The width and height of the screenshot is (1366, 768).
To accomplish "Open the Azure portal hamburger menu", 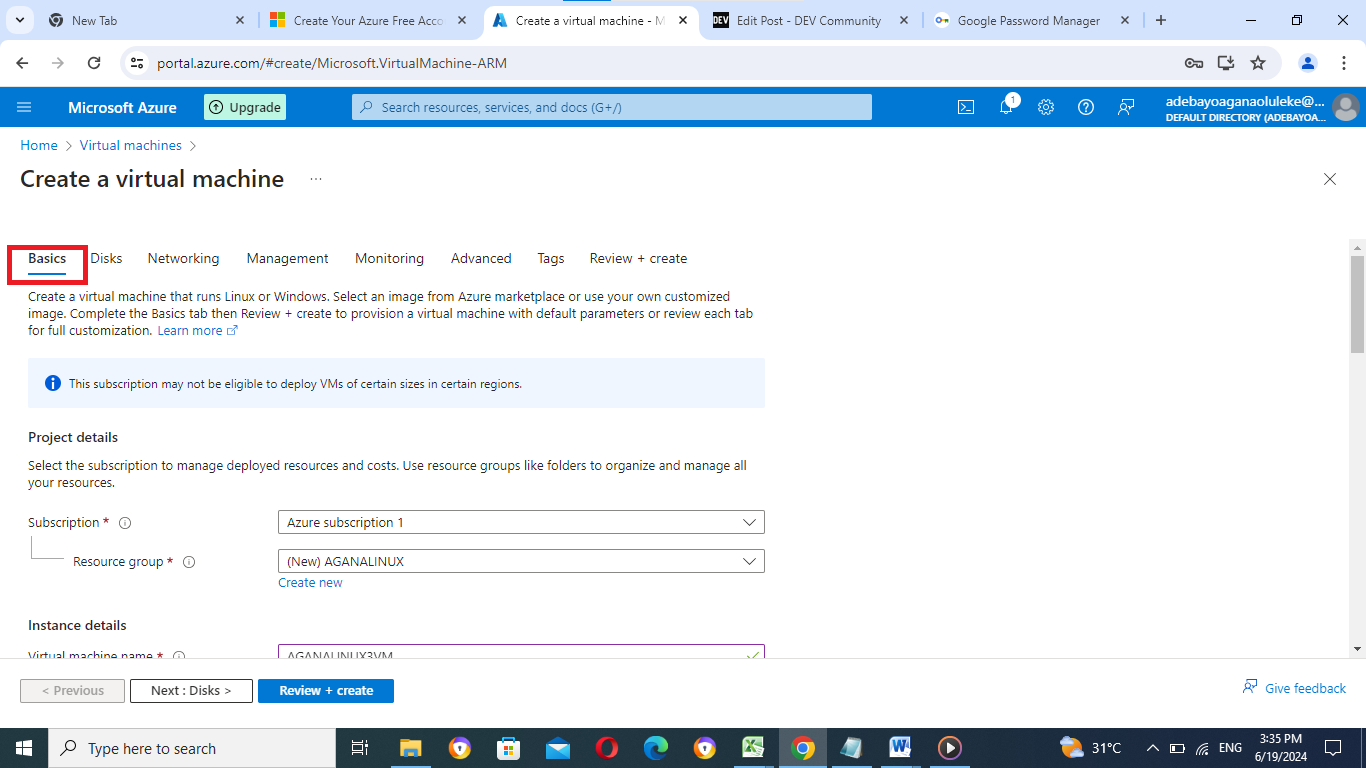I will pos(24,107).
